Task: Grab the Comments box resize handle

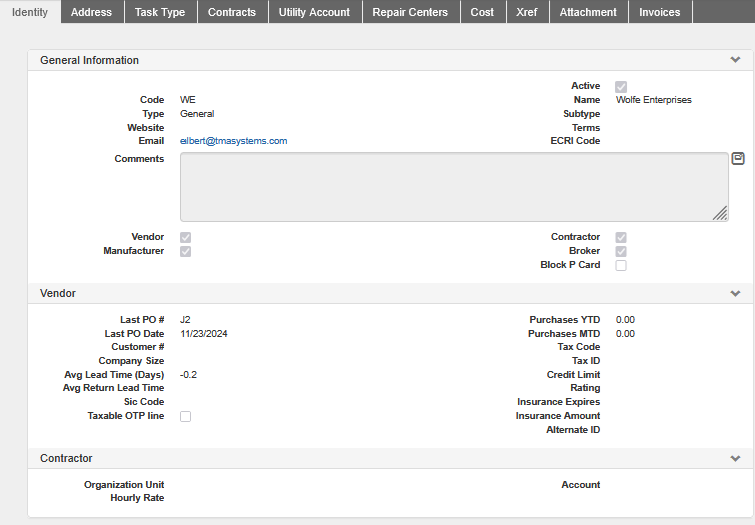Action: [720, 213]
